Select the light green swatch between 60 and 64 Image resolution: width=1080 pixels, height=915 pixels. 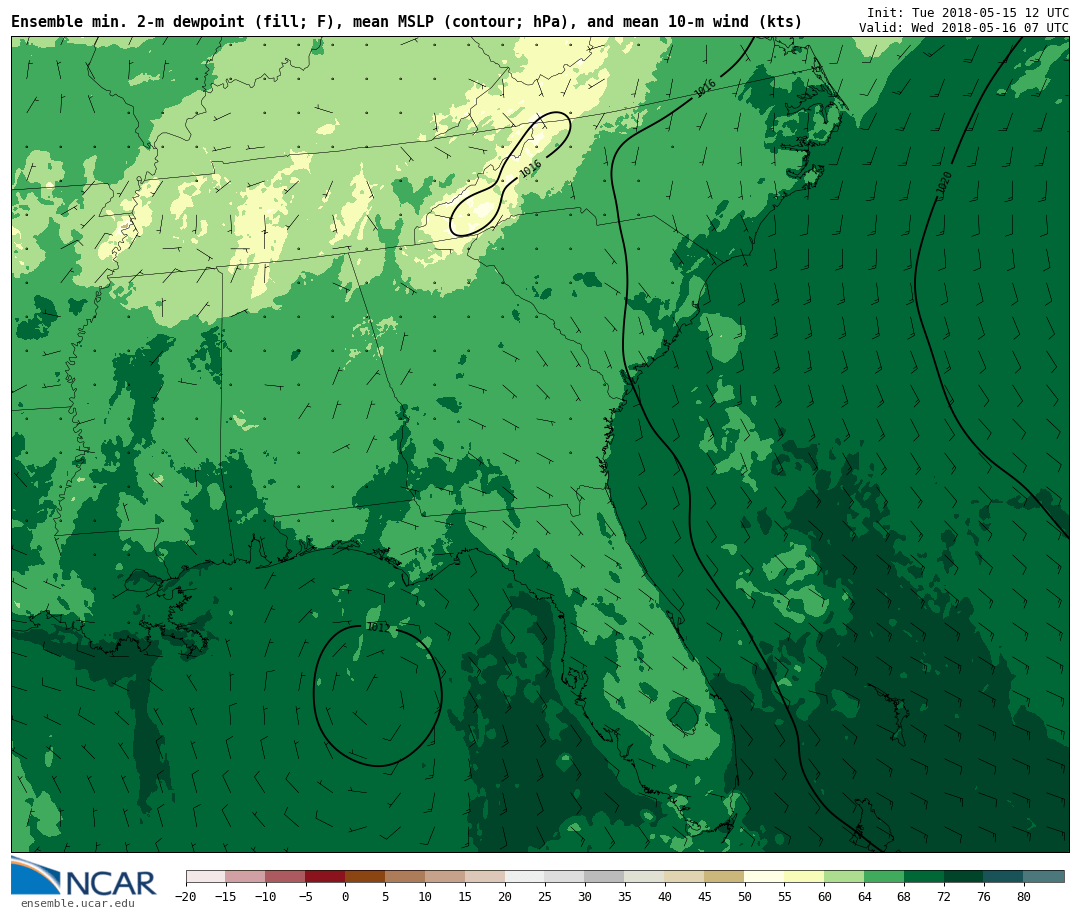coord(844,877)
